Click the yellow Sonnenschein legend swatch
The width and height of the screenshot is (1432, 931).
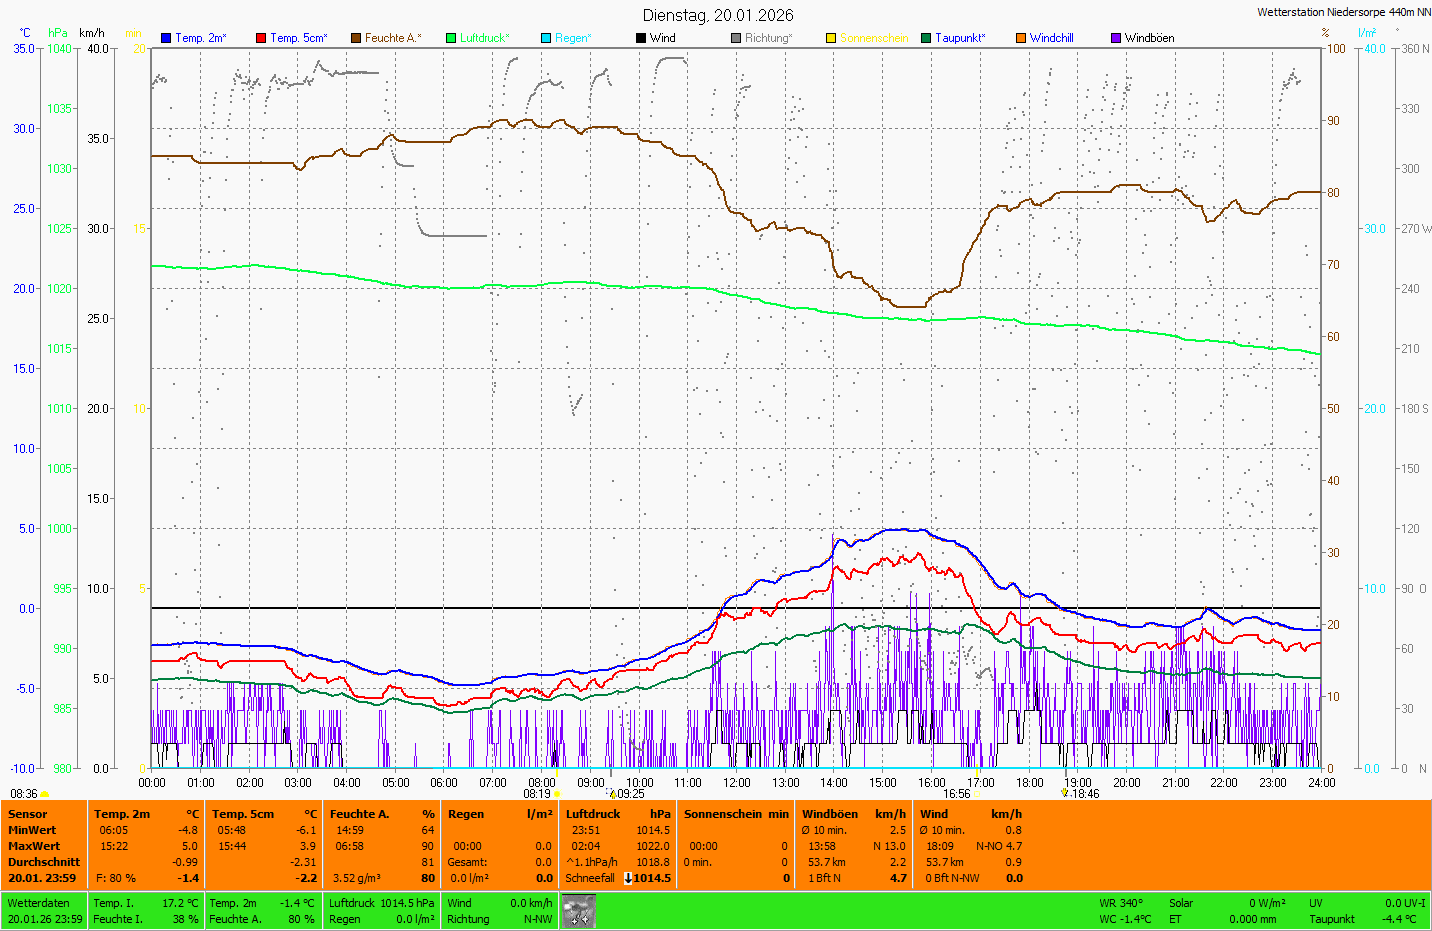(831, 38)
